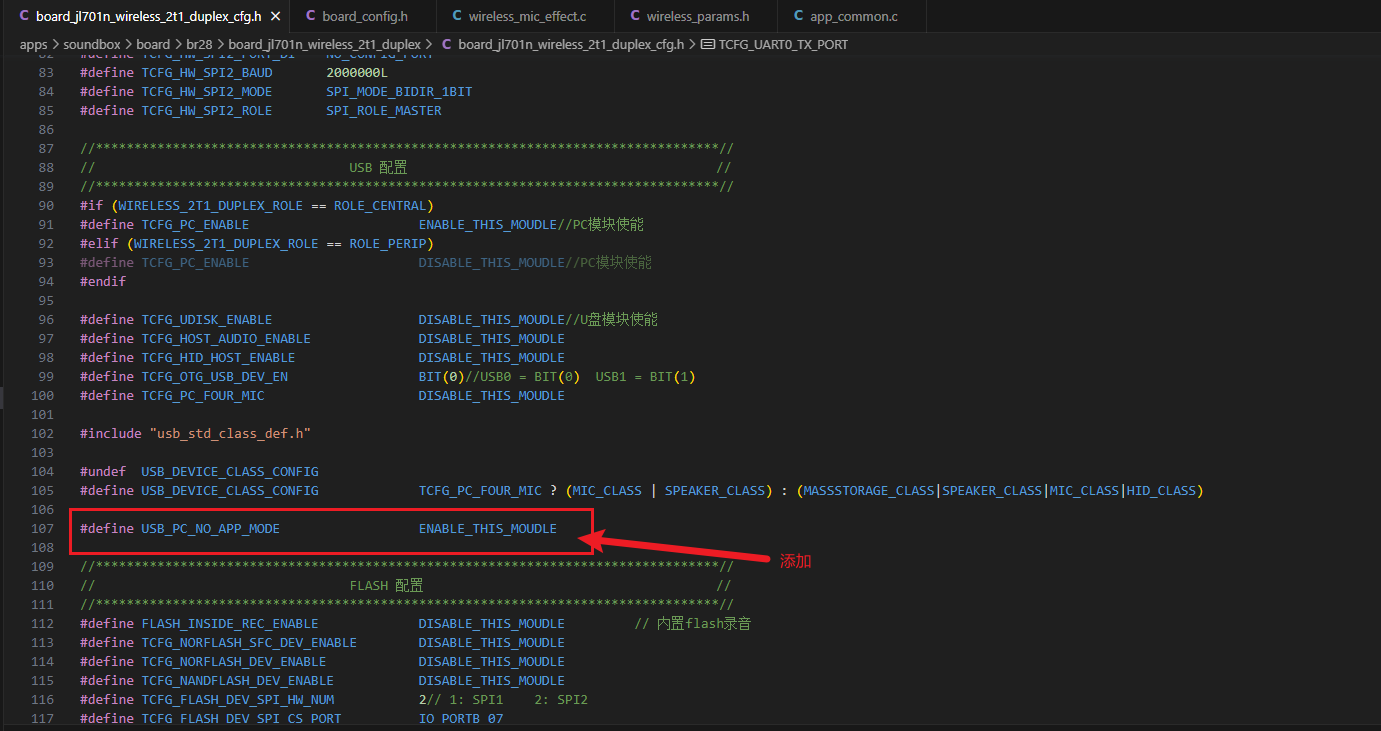The width and height of the screenshot is (1381, 731).
Task: Click TCFG_HOST_AUDIO_ENABLE define
Action: point(226,338)
